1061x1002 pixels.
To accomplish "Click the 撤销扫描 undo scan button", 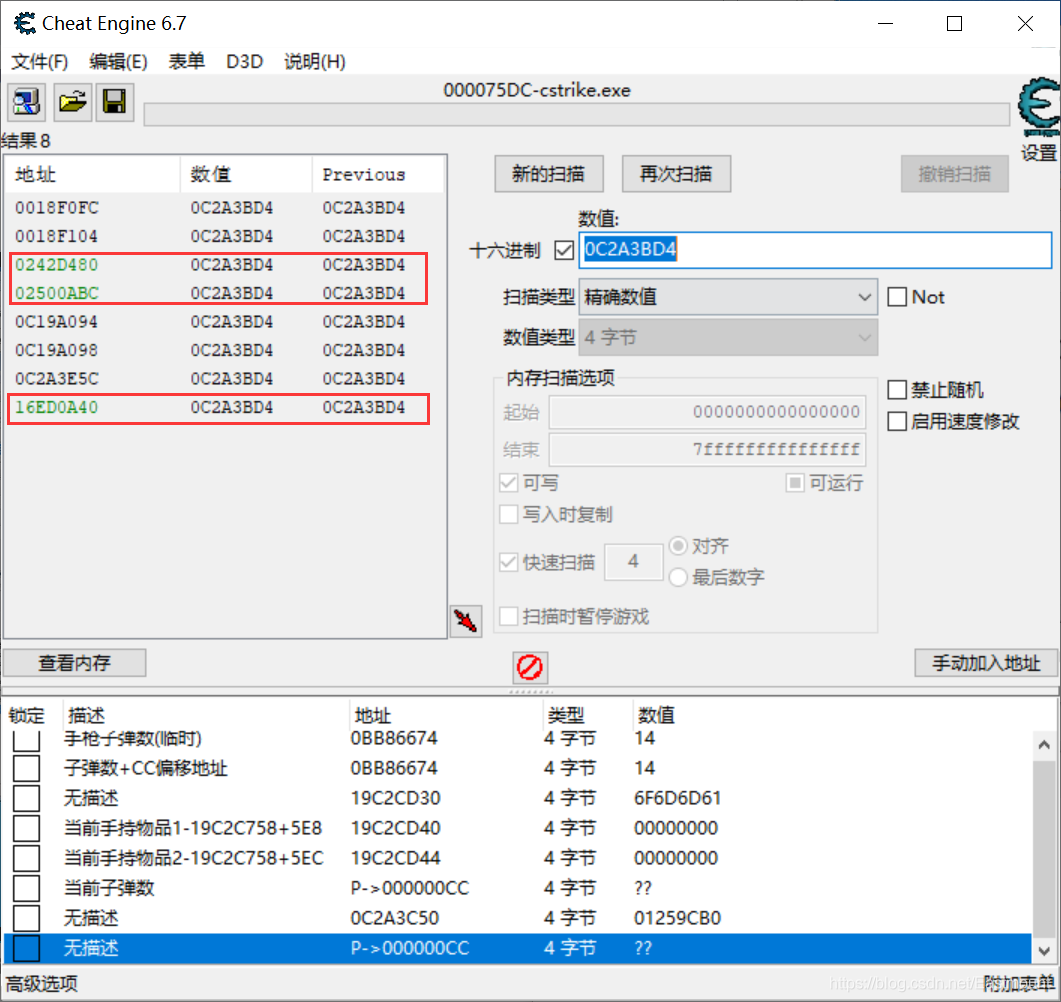I will click(x=955, y=174).
